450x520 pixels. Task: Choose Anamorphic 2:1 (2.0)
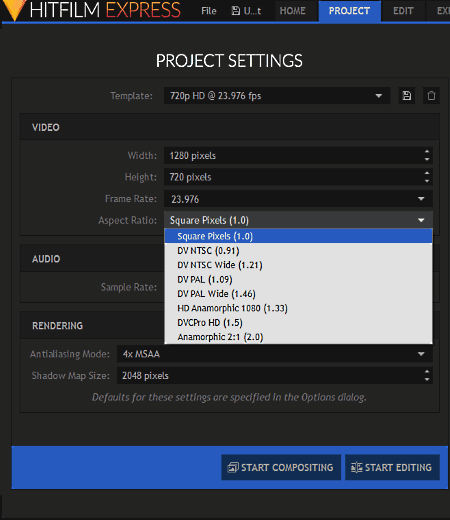(298, 337)
